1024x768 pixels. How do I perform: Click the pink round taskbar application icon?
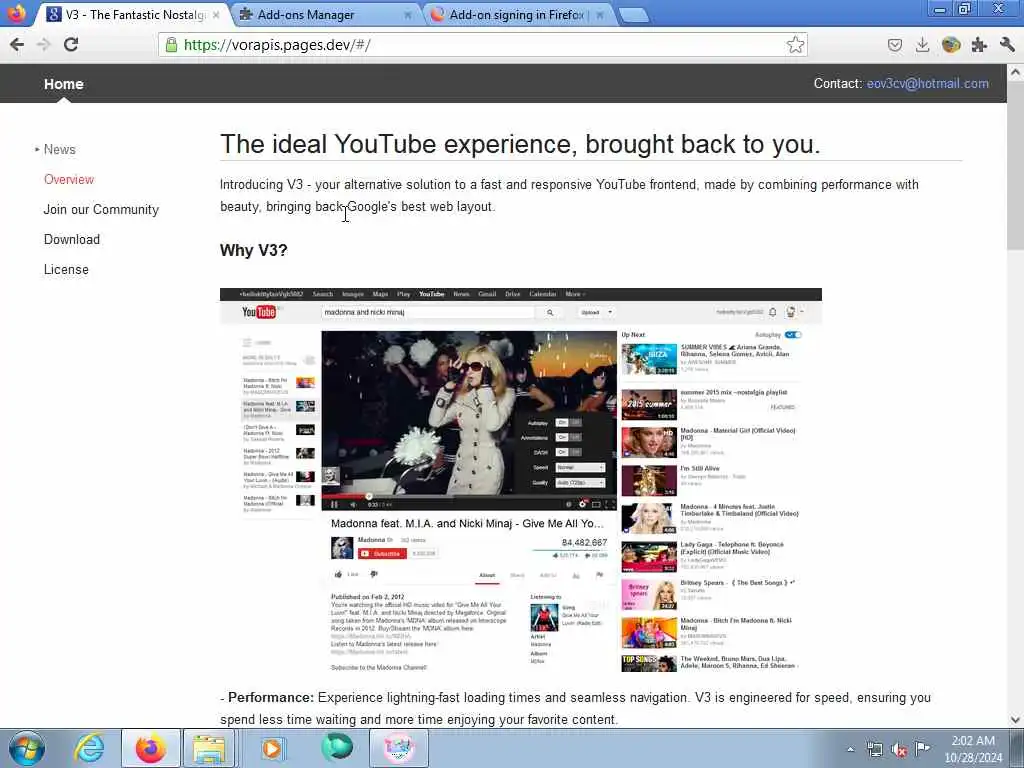pyautogui.click(x=399, y=748)
